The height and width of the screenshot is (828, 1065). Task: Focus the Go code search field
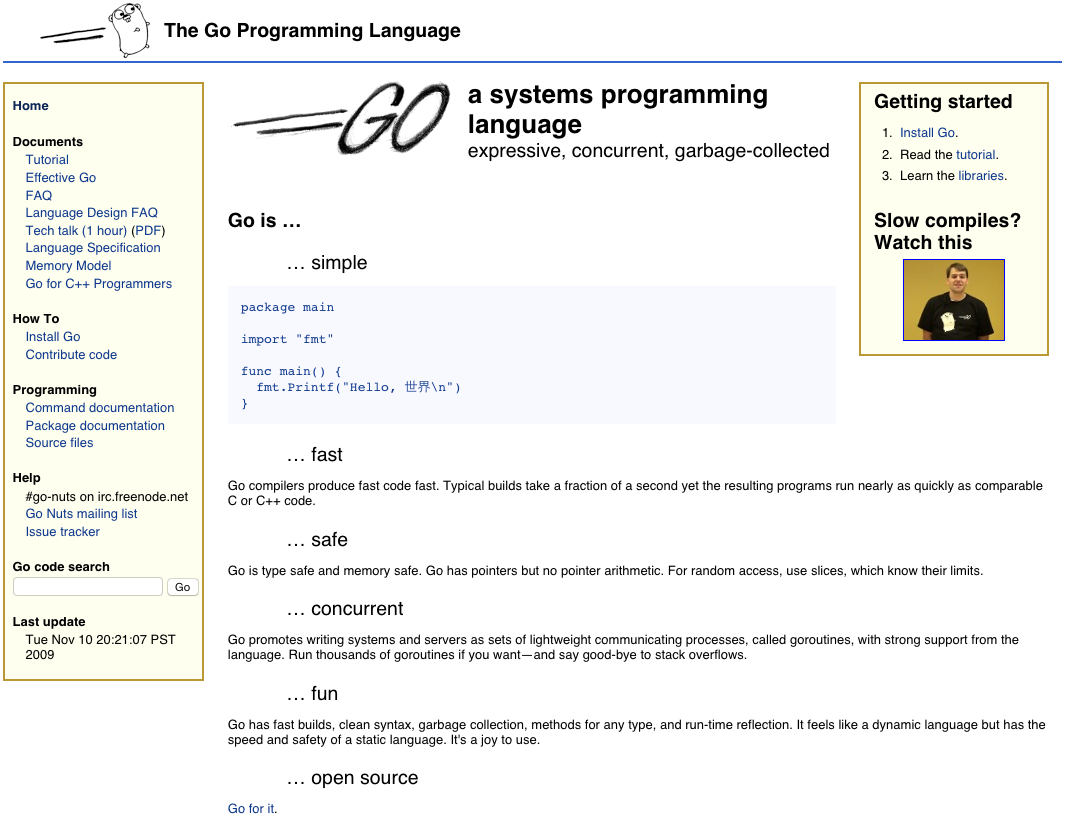point(88,587)
